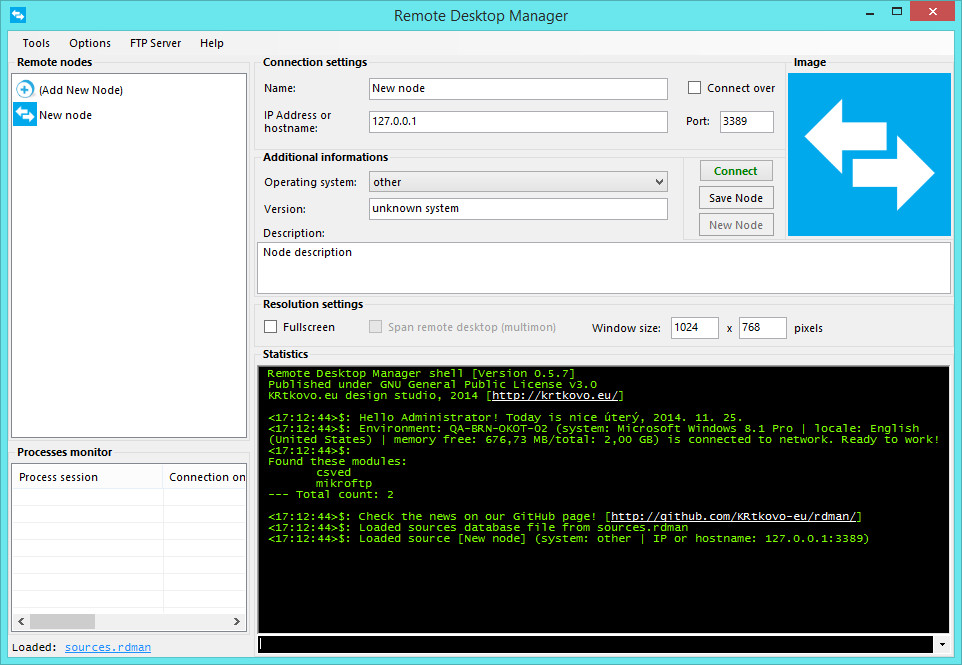Toggle Span remote desktop (multimon) checkbox
This screenshot has height=665, width=962.
[375, 327]
